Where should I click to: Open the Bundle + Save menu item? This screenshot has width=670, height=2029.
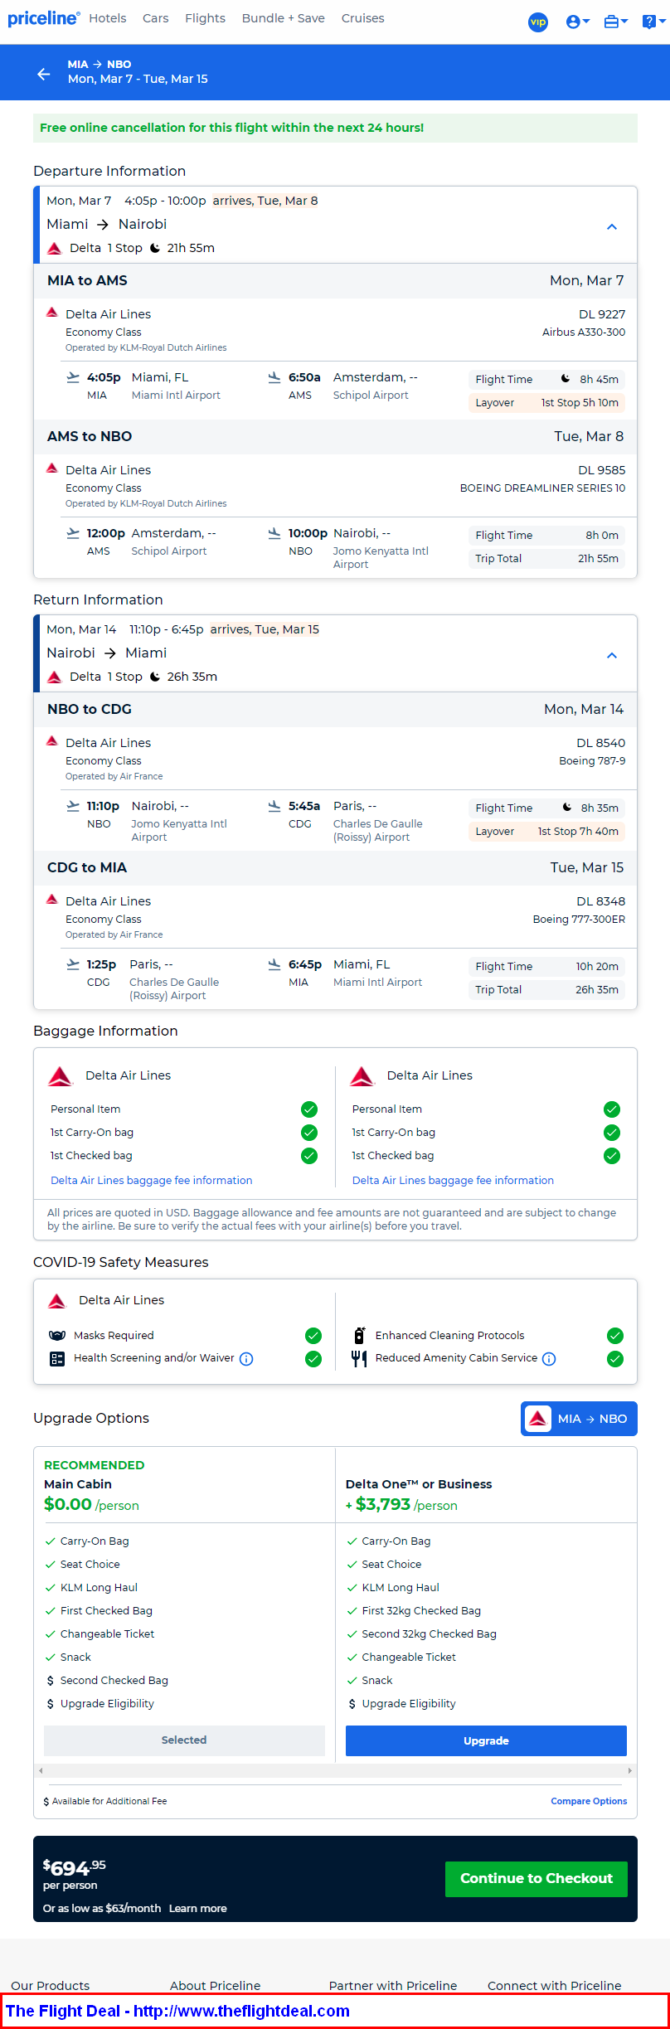pyautogui.click(x=283, y=18)
